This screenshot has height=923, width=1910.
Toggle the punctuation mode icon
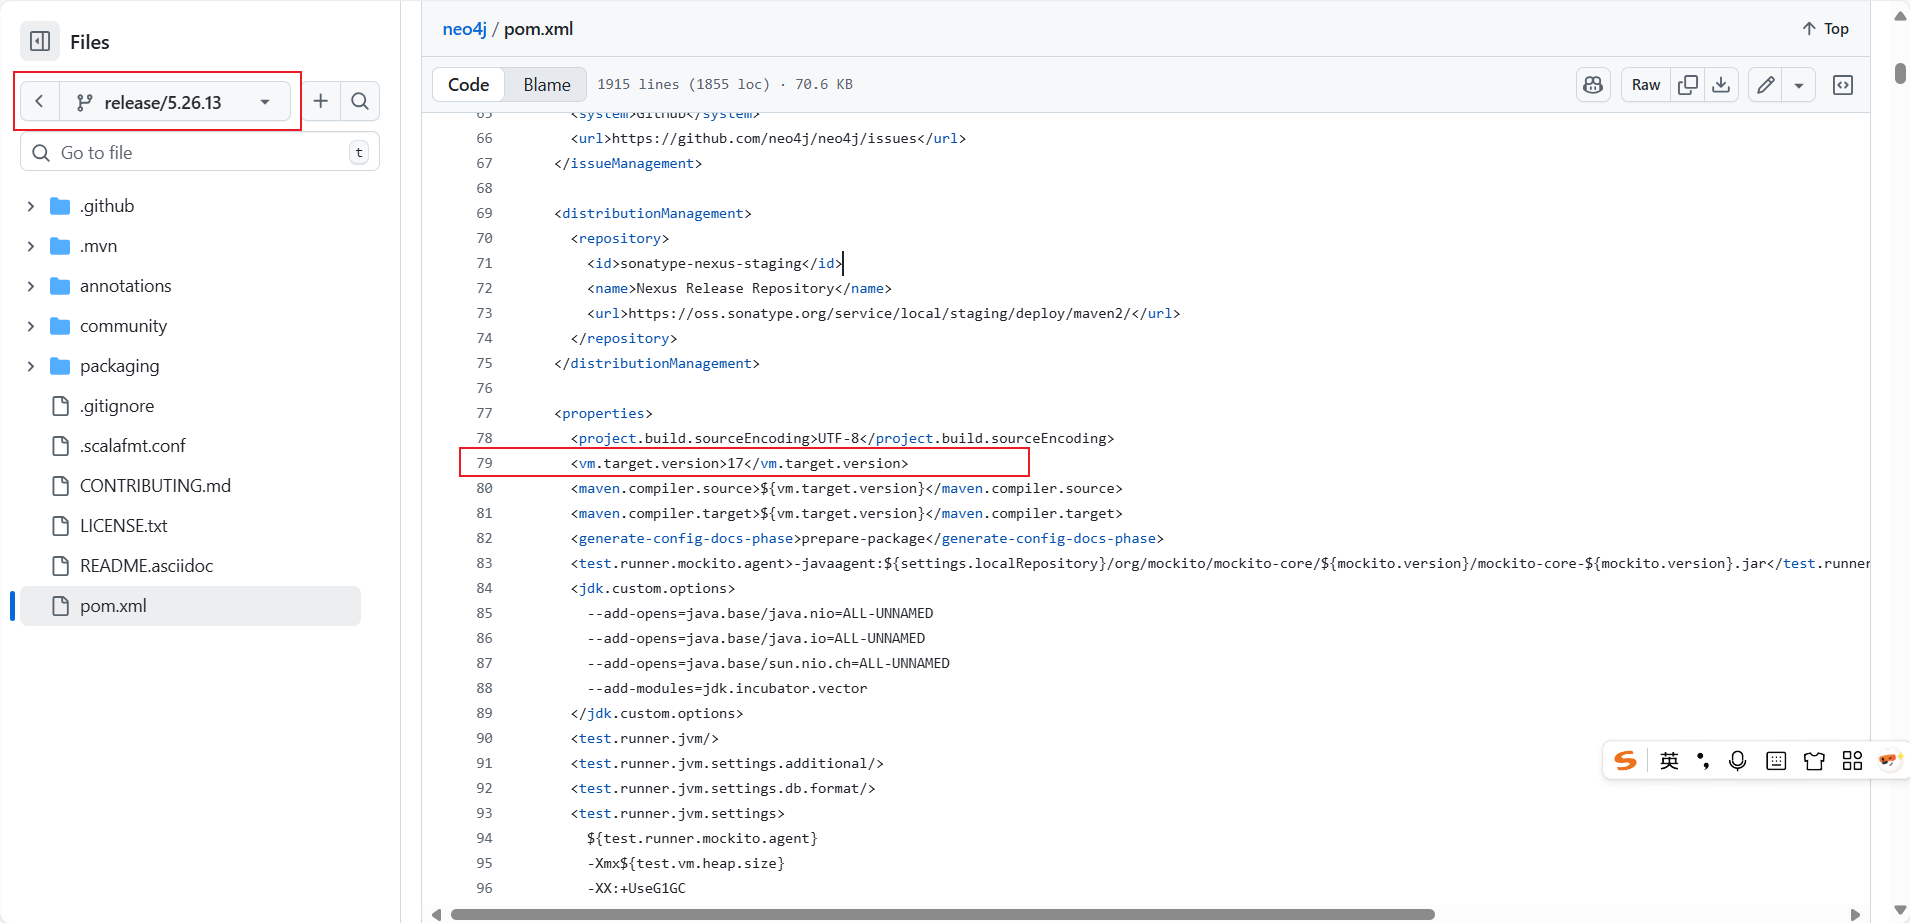(x=1703, y=761)
